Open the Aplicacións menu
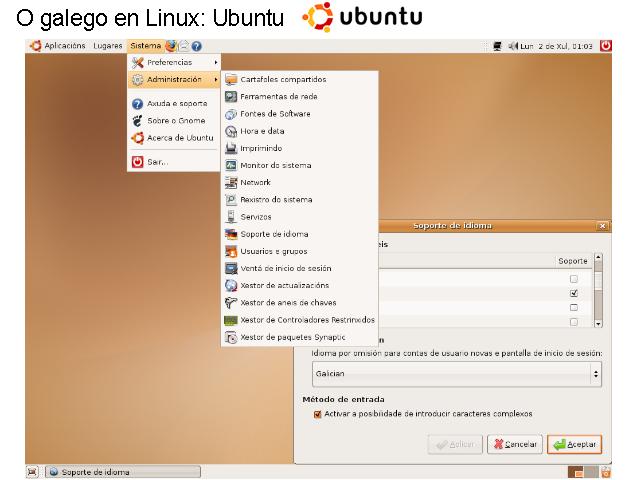 coord(60,45)
